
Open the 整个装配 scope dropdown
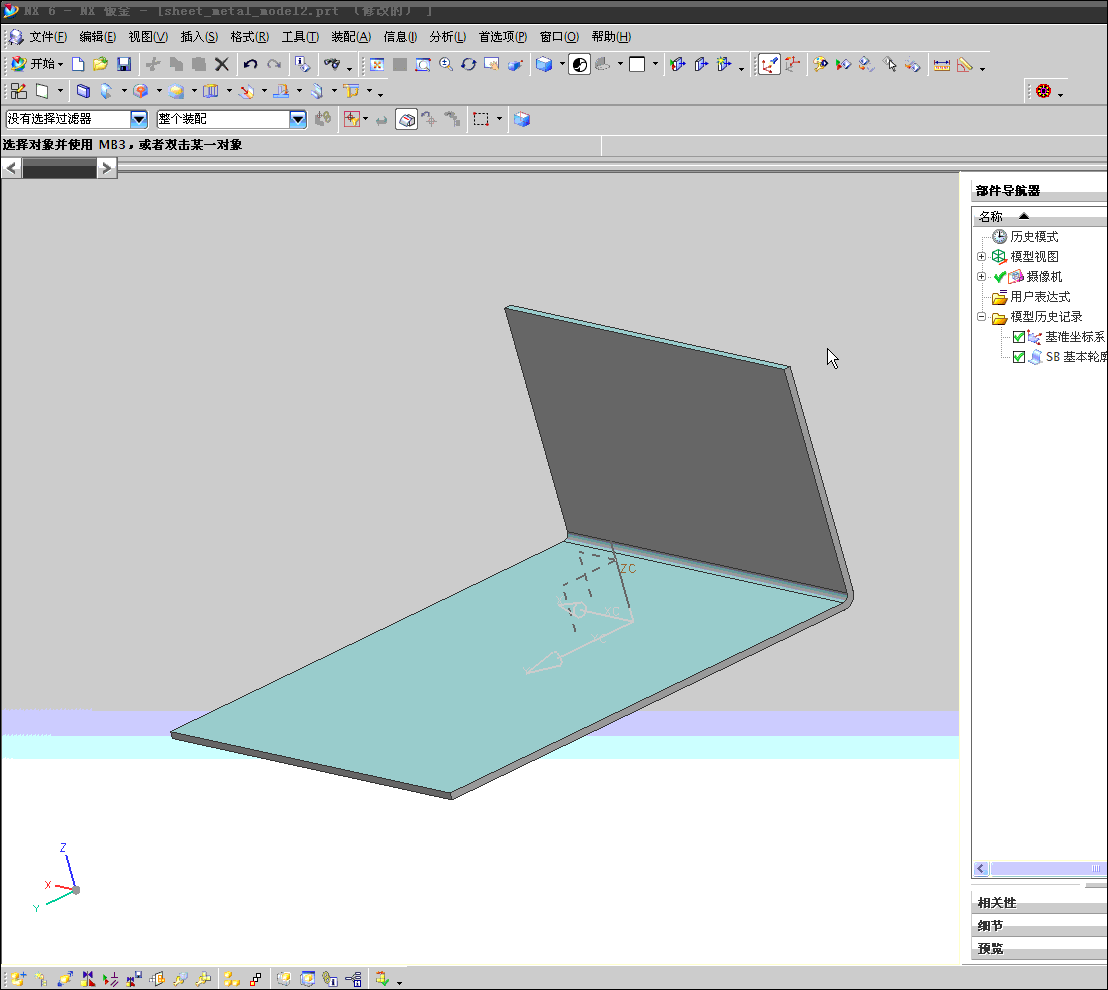tap(298, 119)
